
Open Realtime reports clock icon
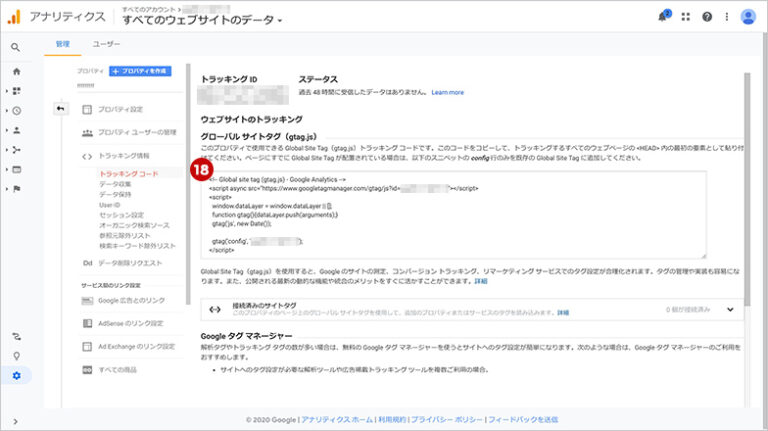(17, 111)
